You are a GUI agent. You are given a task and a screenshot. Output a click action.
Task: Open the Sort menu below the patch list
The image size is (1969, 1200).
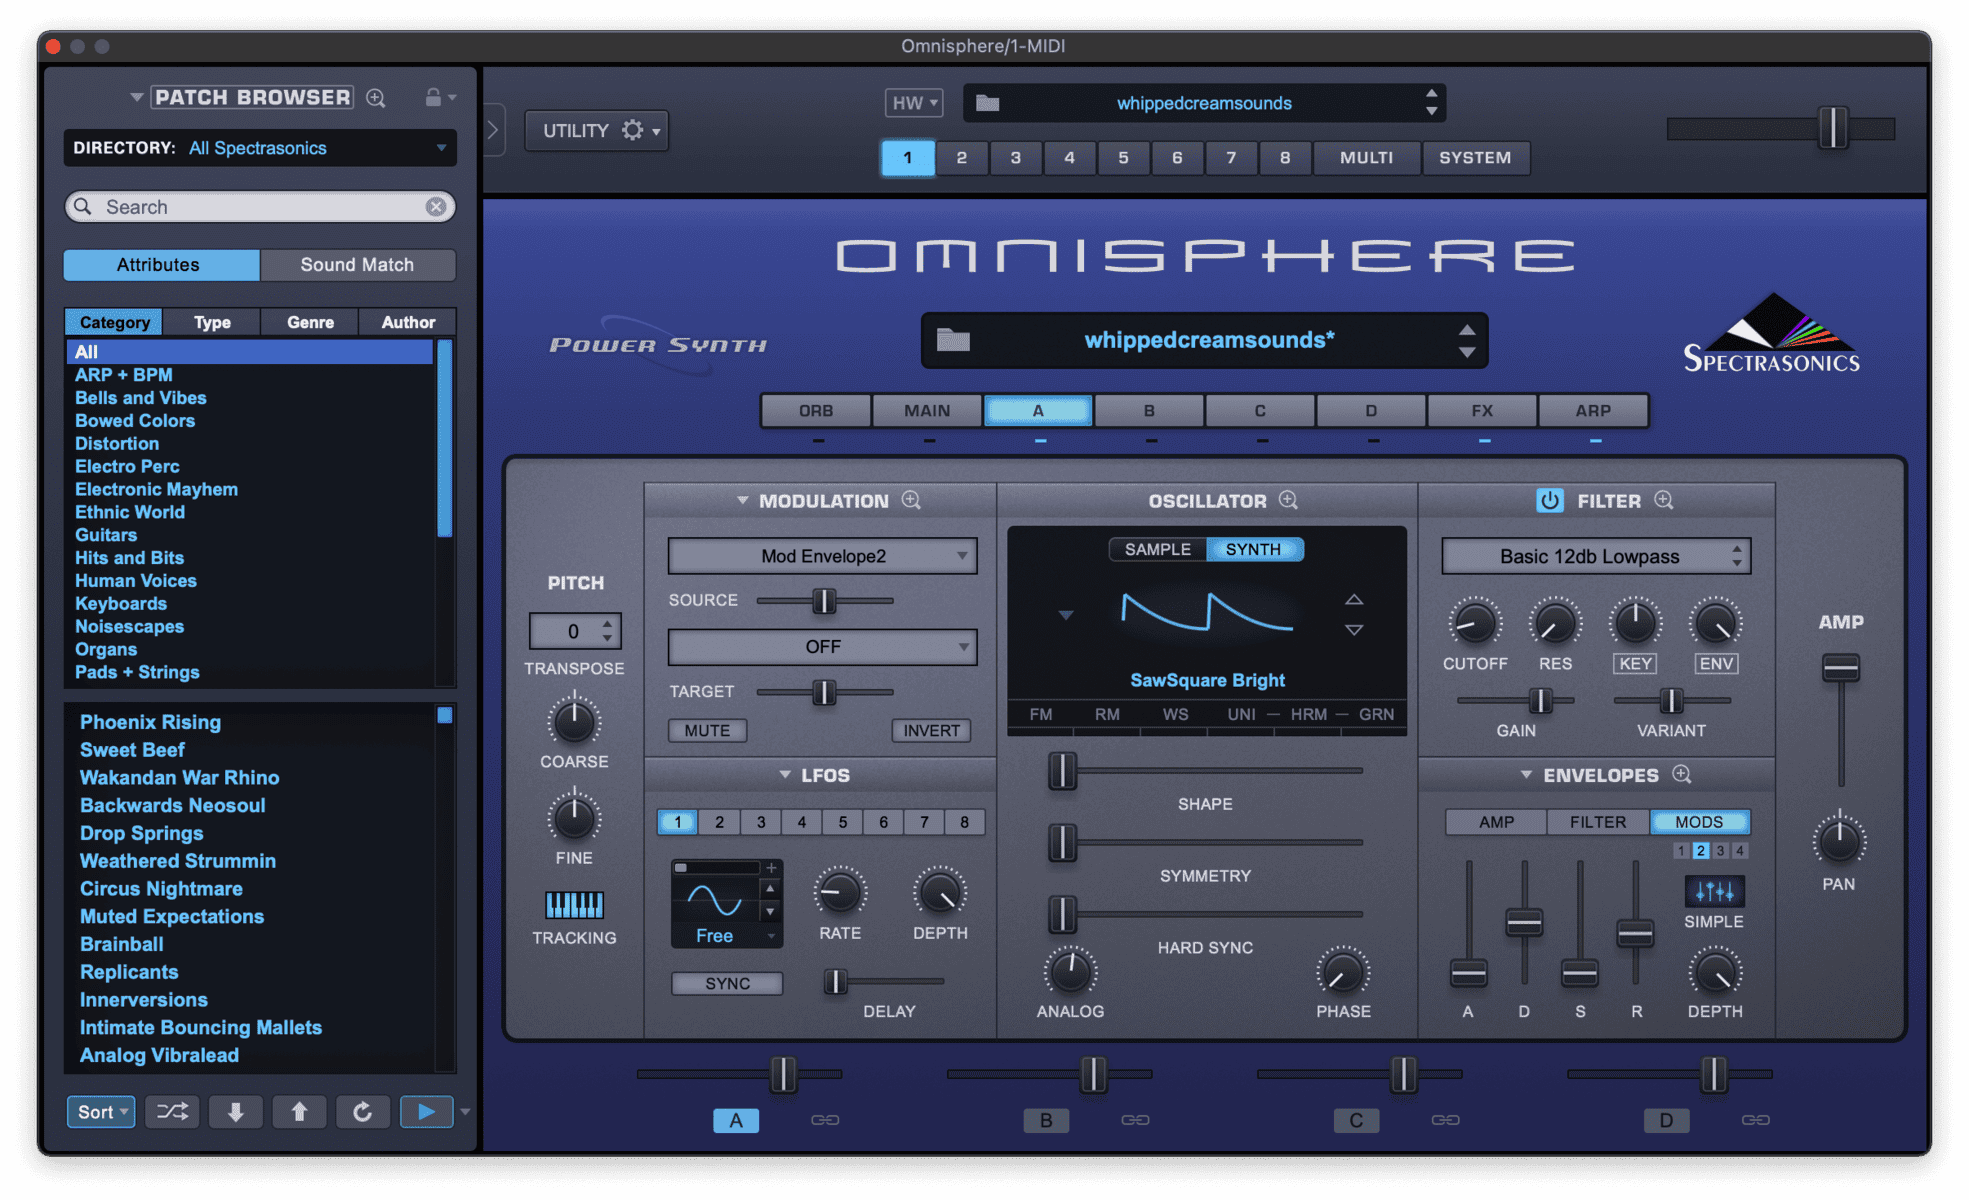[x=99, y=1111]
